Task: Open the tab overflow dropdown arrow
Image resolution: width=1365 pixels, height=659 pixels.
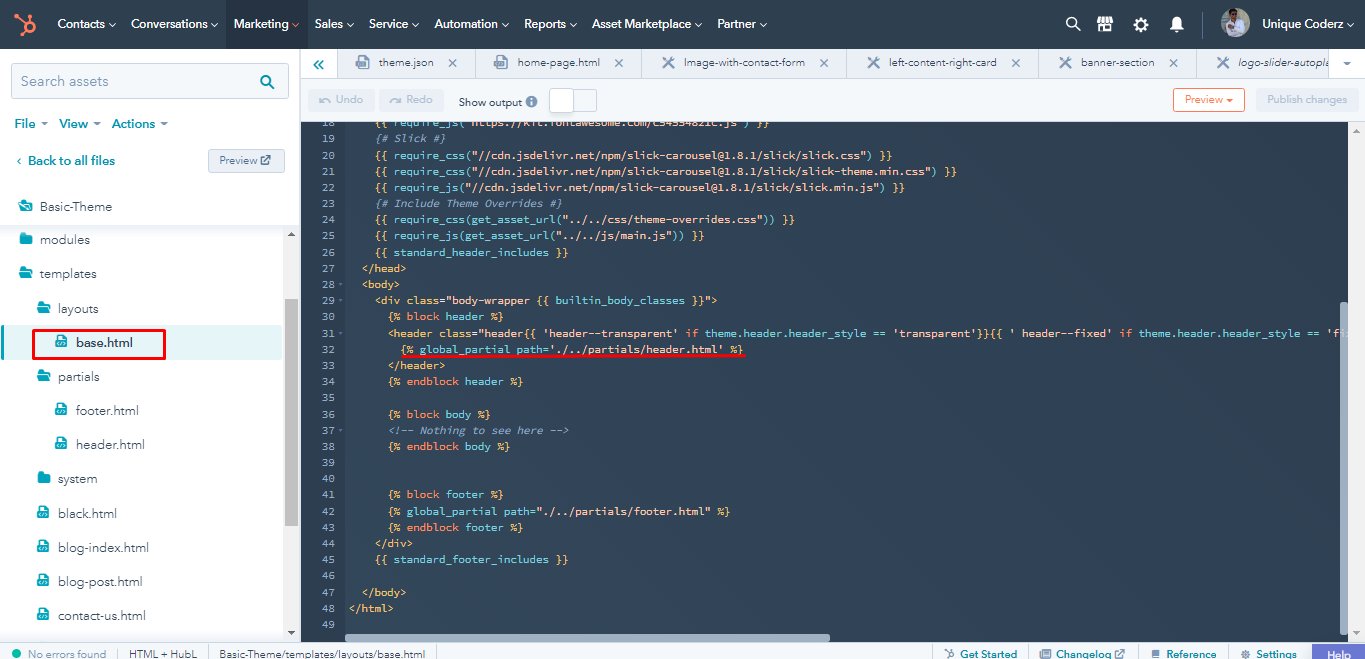Action: pos(1347,63)
